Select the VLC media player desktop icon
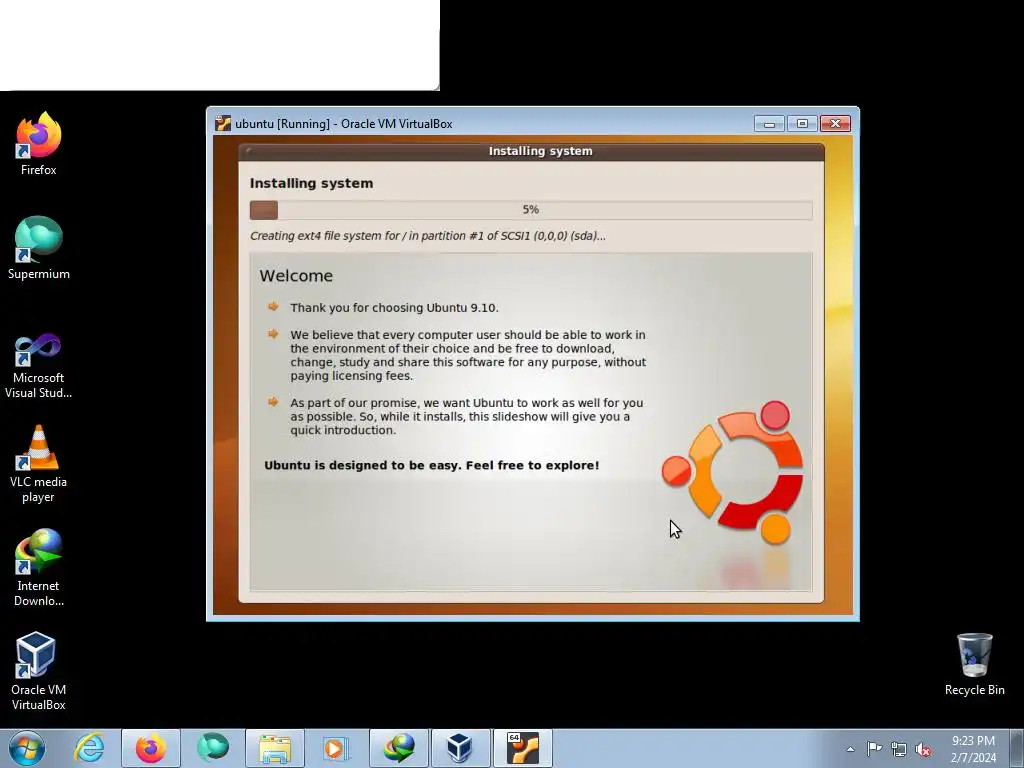The height and width of the screenshot is (768, 1024). 39,464
